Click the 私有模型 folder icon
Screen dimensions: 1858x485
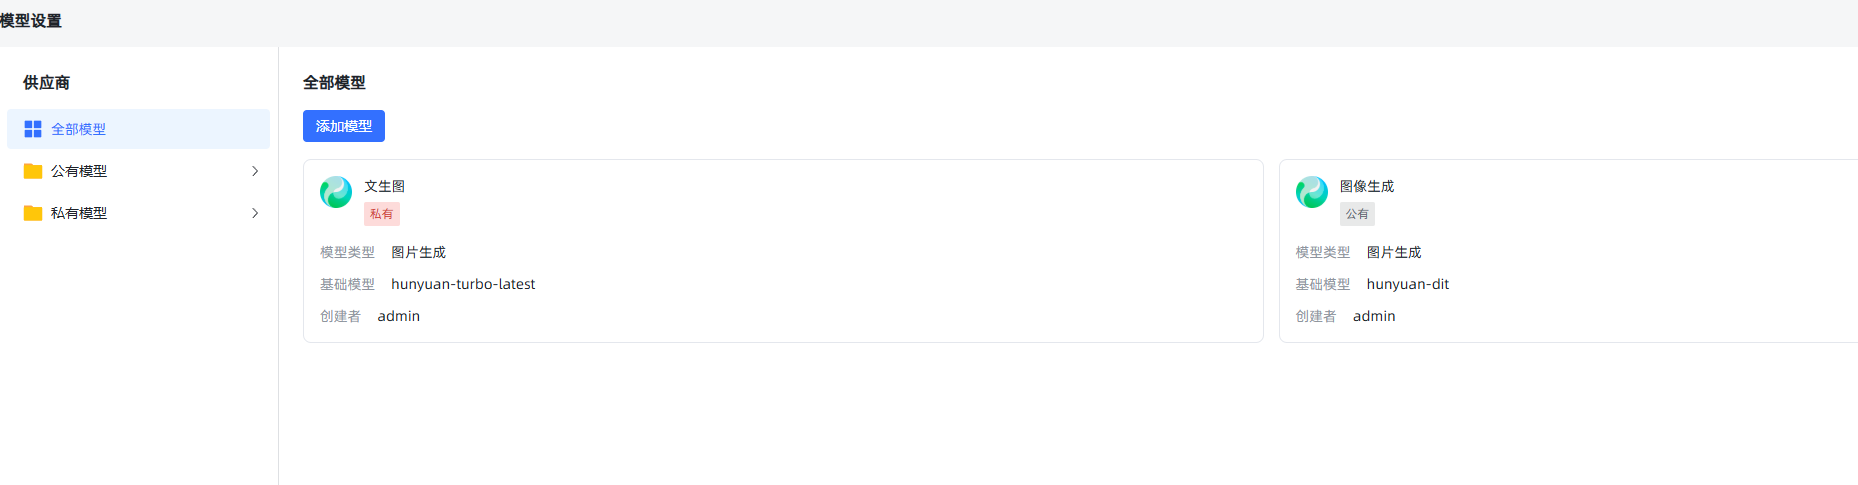(x=33, y=213)
